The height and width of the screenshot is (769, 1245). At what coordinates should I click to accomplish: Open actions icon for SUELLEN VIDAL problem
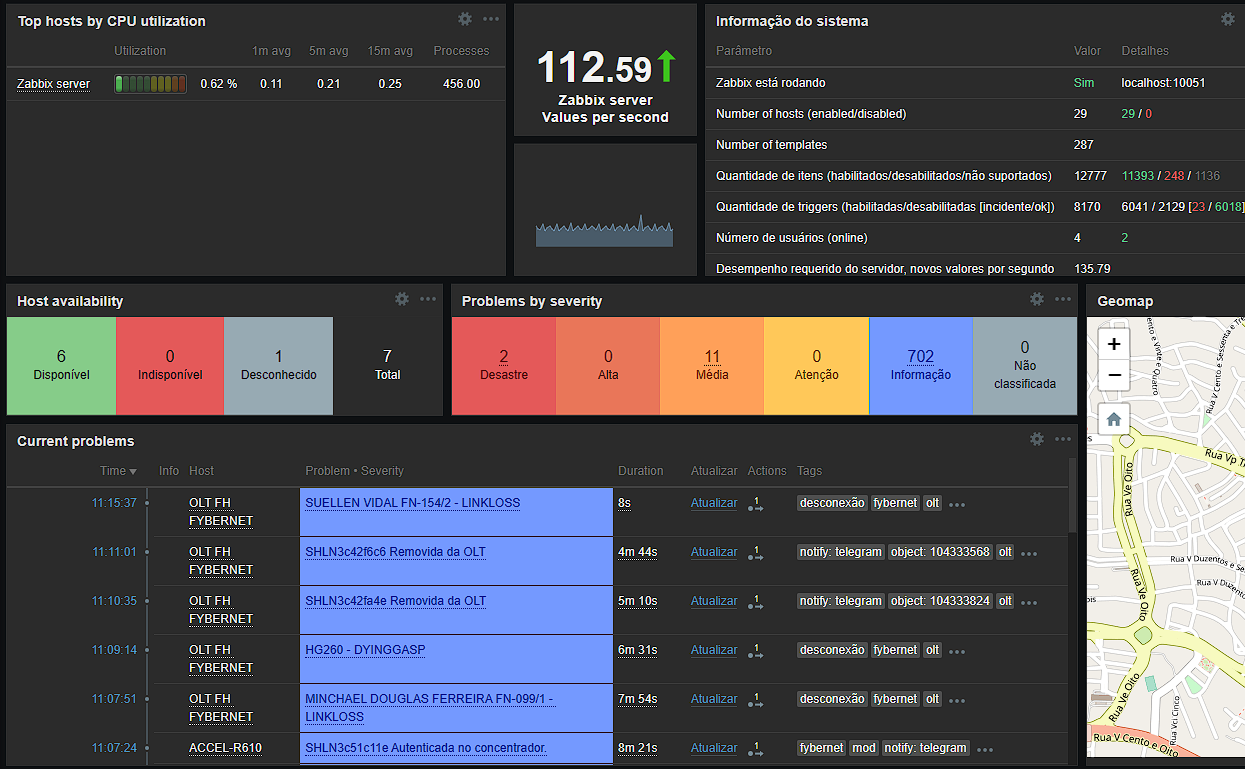point(755,504)
